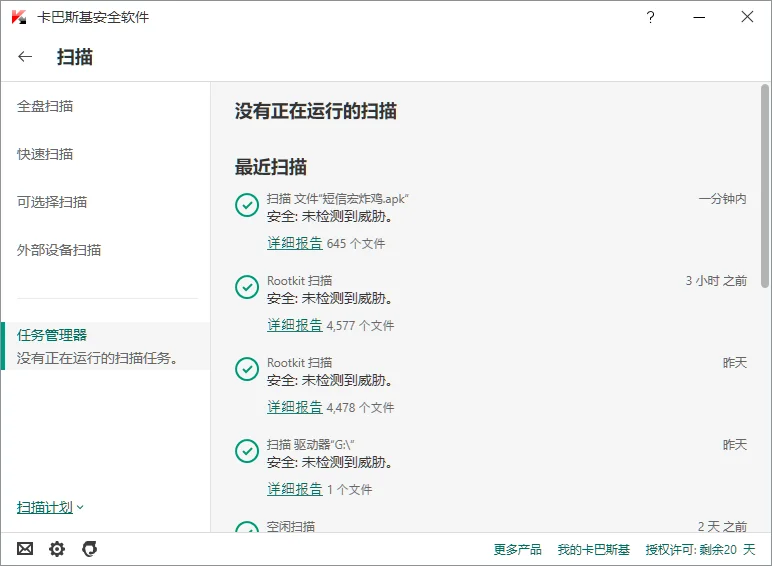The image size is (772, 566).
Task: Click the 3 小时 之前 timestamp
Action: 716,281
